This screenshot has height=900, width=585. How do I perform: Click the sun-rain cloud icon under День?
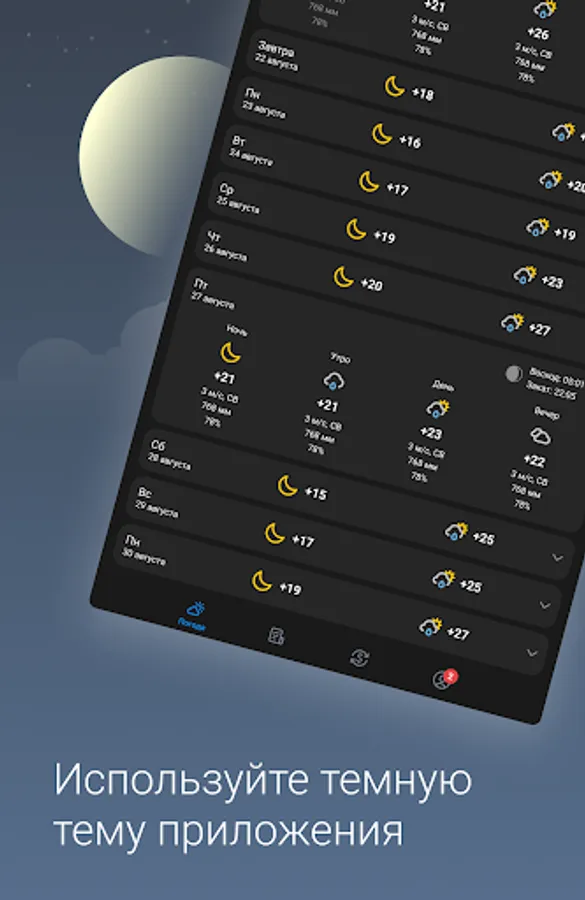click(437, 409)
